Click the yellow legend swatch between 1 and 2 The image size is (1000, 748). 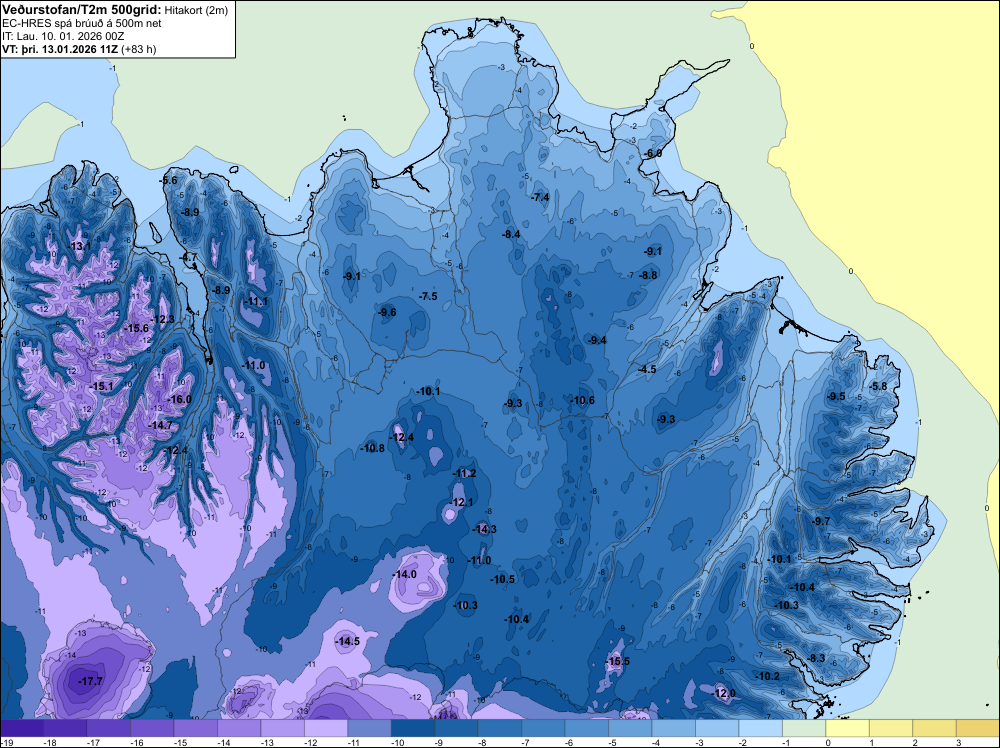[x=891, y=728]
